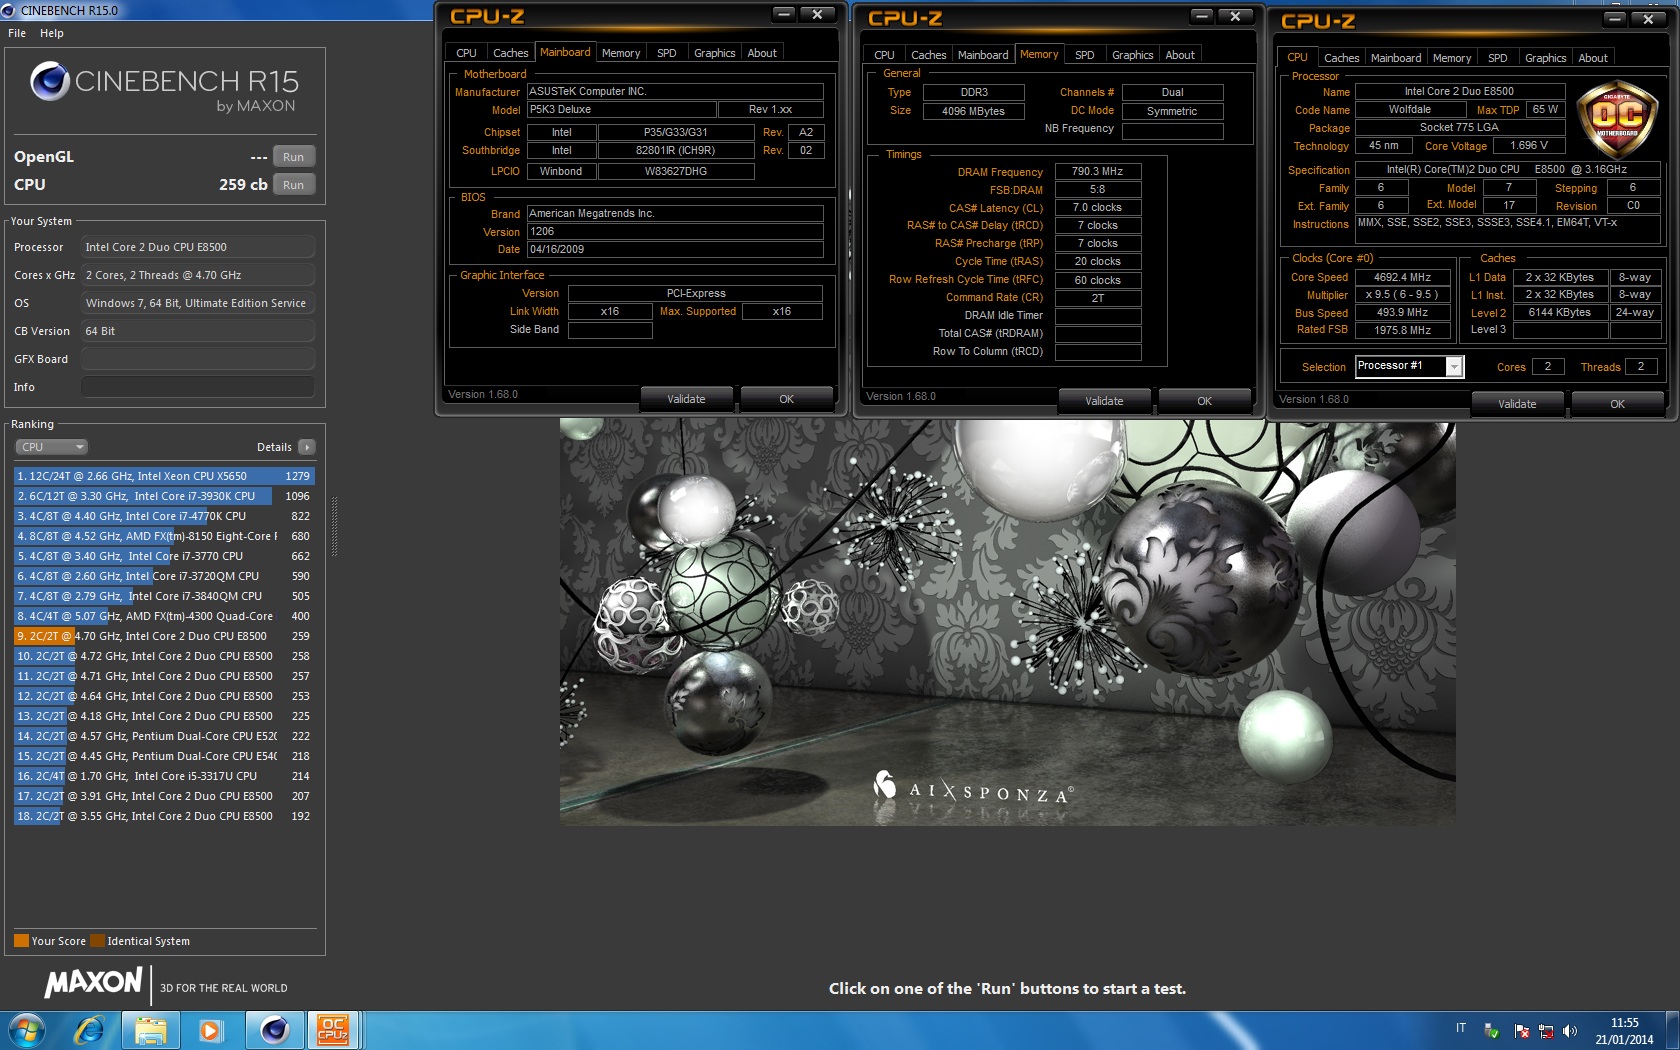Select ranking row 2 Core i7-3930K
This screenshot has height=1050, width=1680.
tap(164, 496)
